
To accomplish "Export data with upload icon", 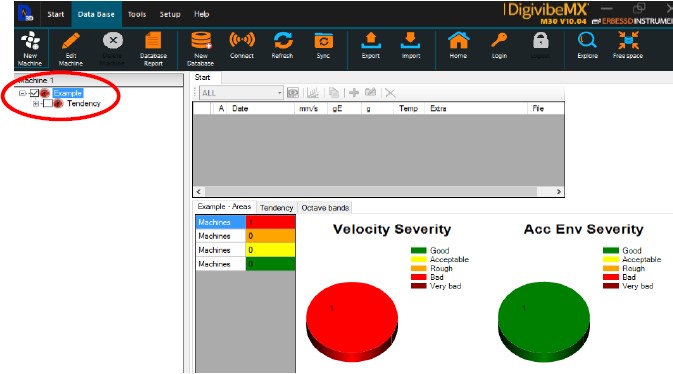I will pyautogui.click(x=371, y=45).
